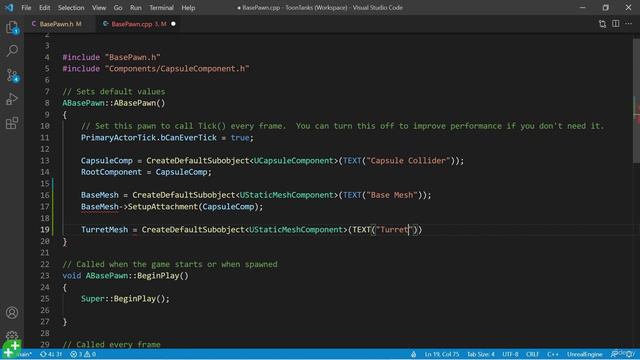Image resolution: width=640 pixels, height=360 pixels.
Task: Click the sync changes indicator in status bar
Action: point(51,354)
